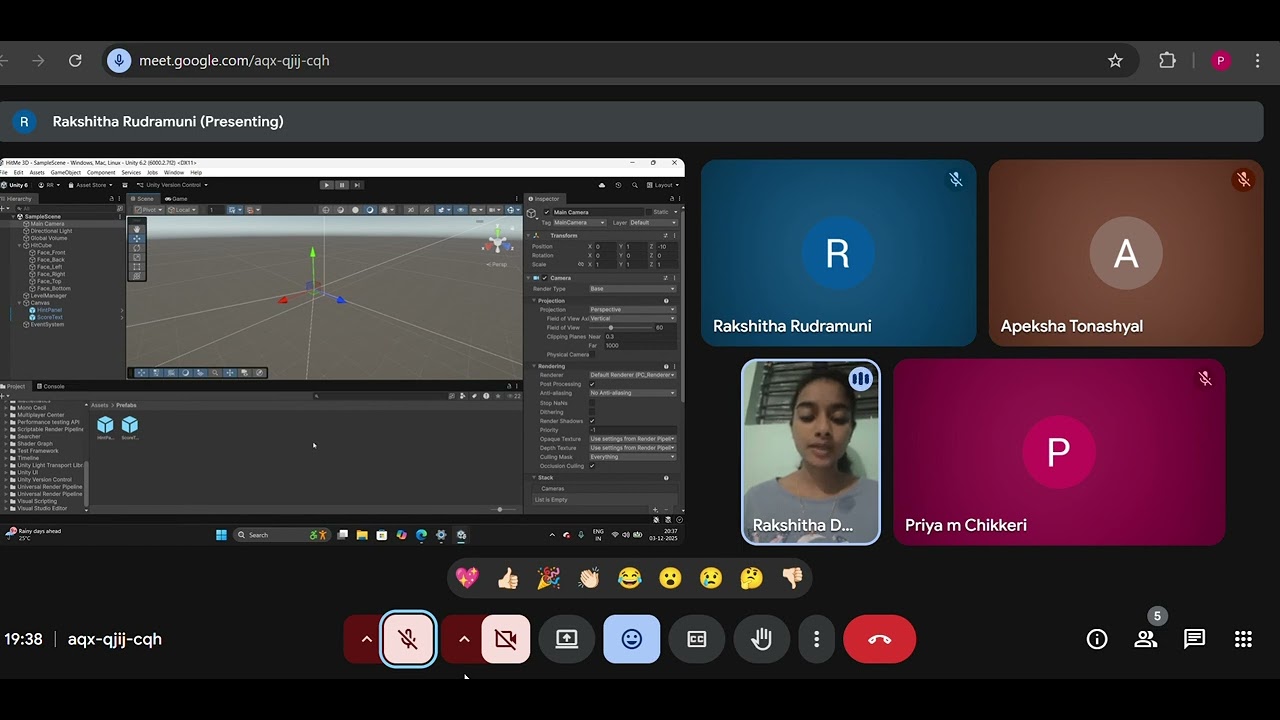Screen dimensions: 1280x720
Task: Toggle Render Shadows checkbox in Inspector
Action: 592,421
